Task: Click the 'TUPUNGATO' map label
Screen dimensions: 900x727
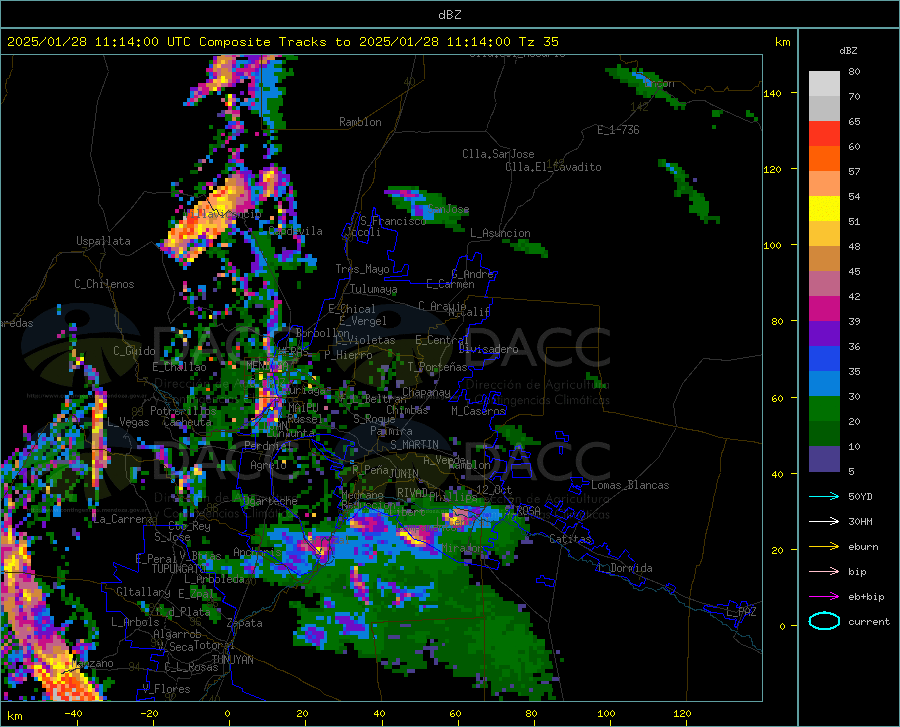Action: [179, 569]
